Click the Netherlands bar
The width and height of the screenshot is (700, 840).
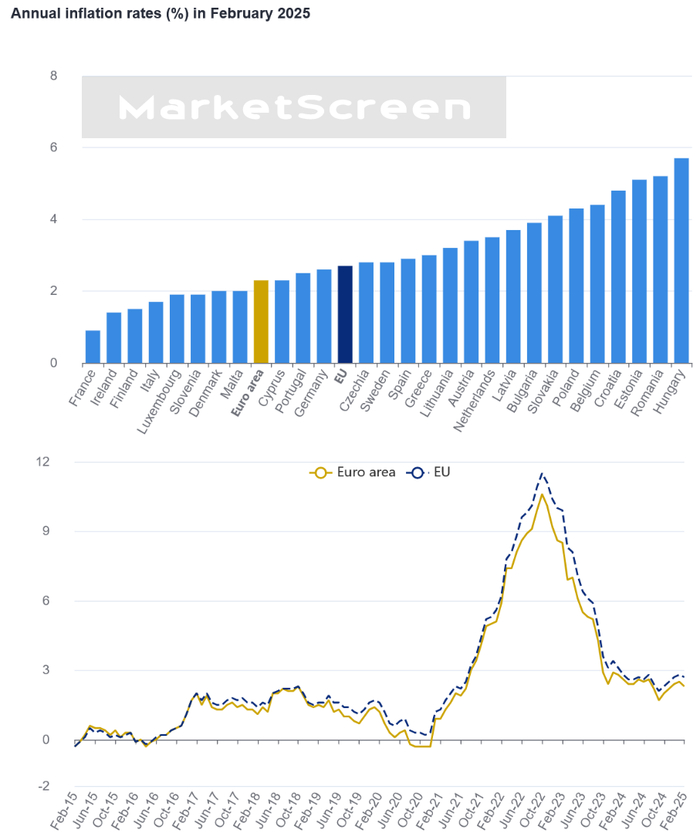click(x=491, y=300)
